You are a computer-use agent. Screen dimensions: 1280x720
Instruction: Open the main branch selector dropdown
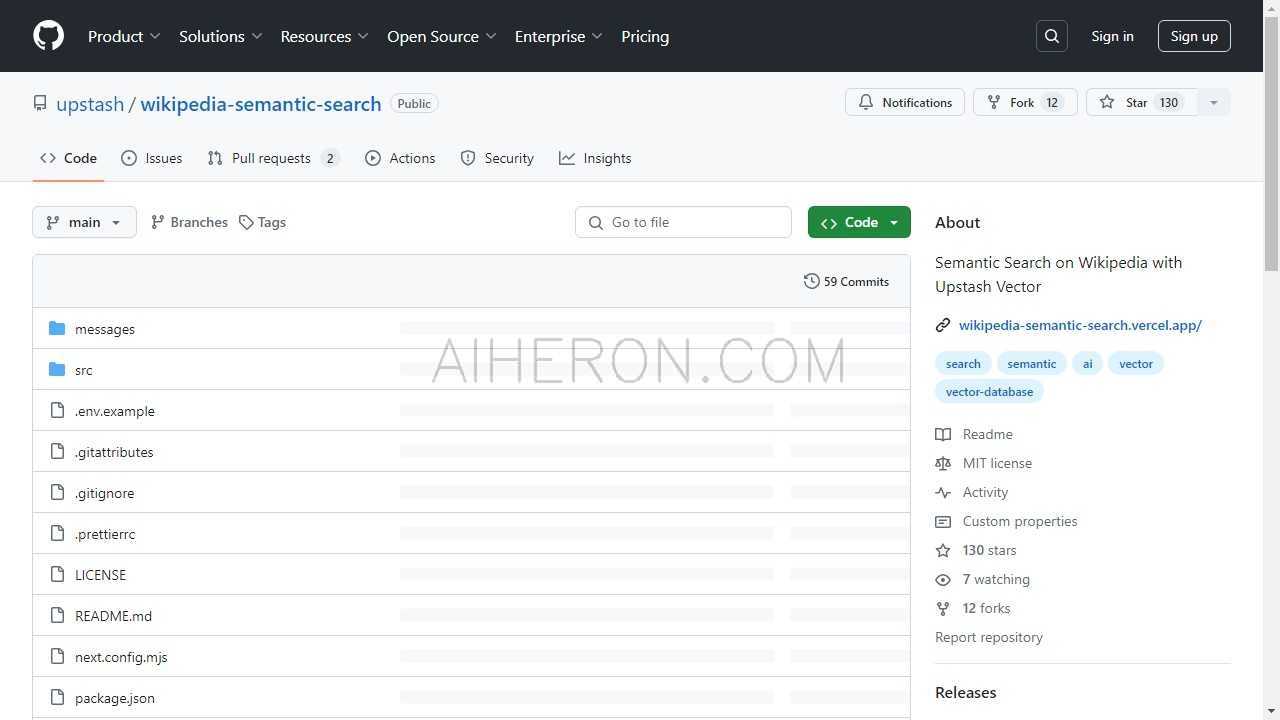tap(84, 222)
